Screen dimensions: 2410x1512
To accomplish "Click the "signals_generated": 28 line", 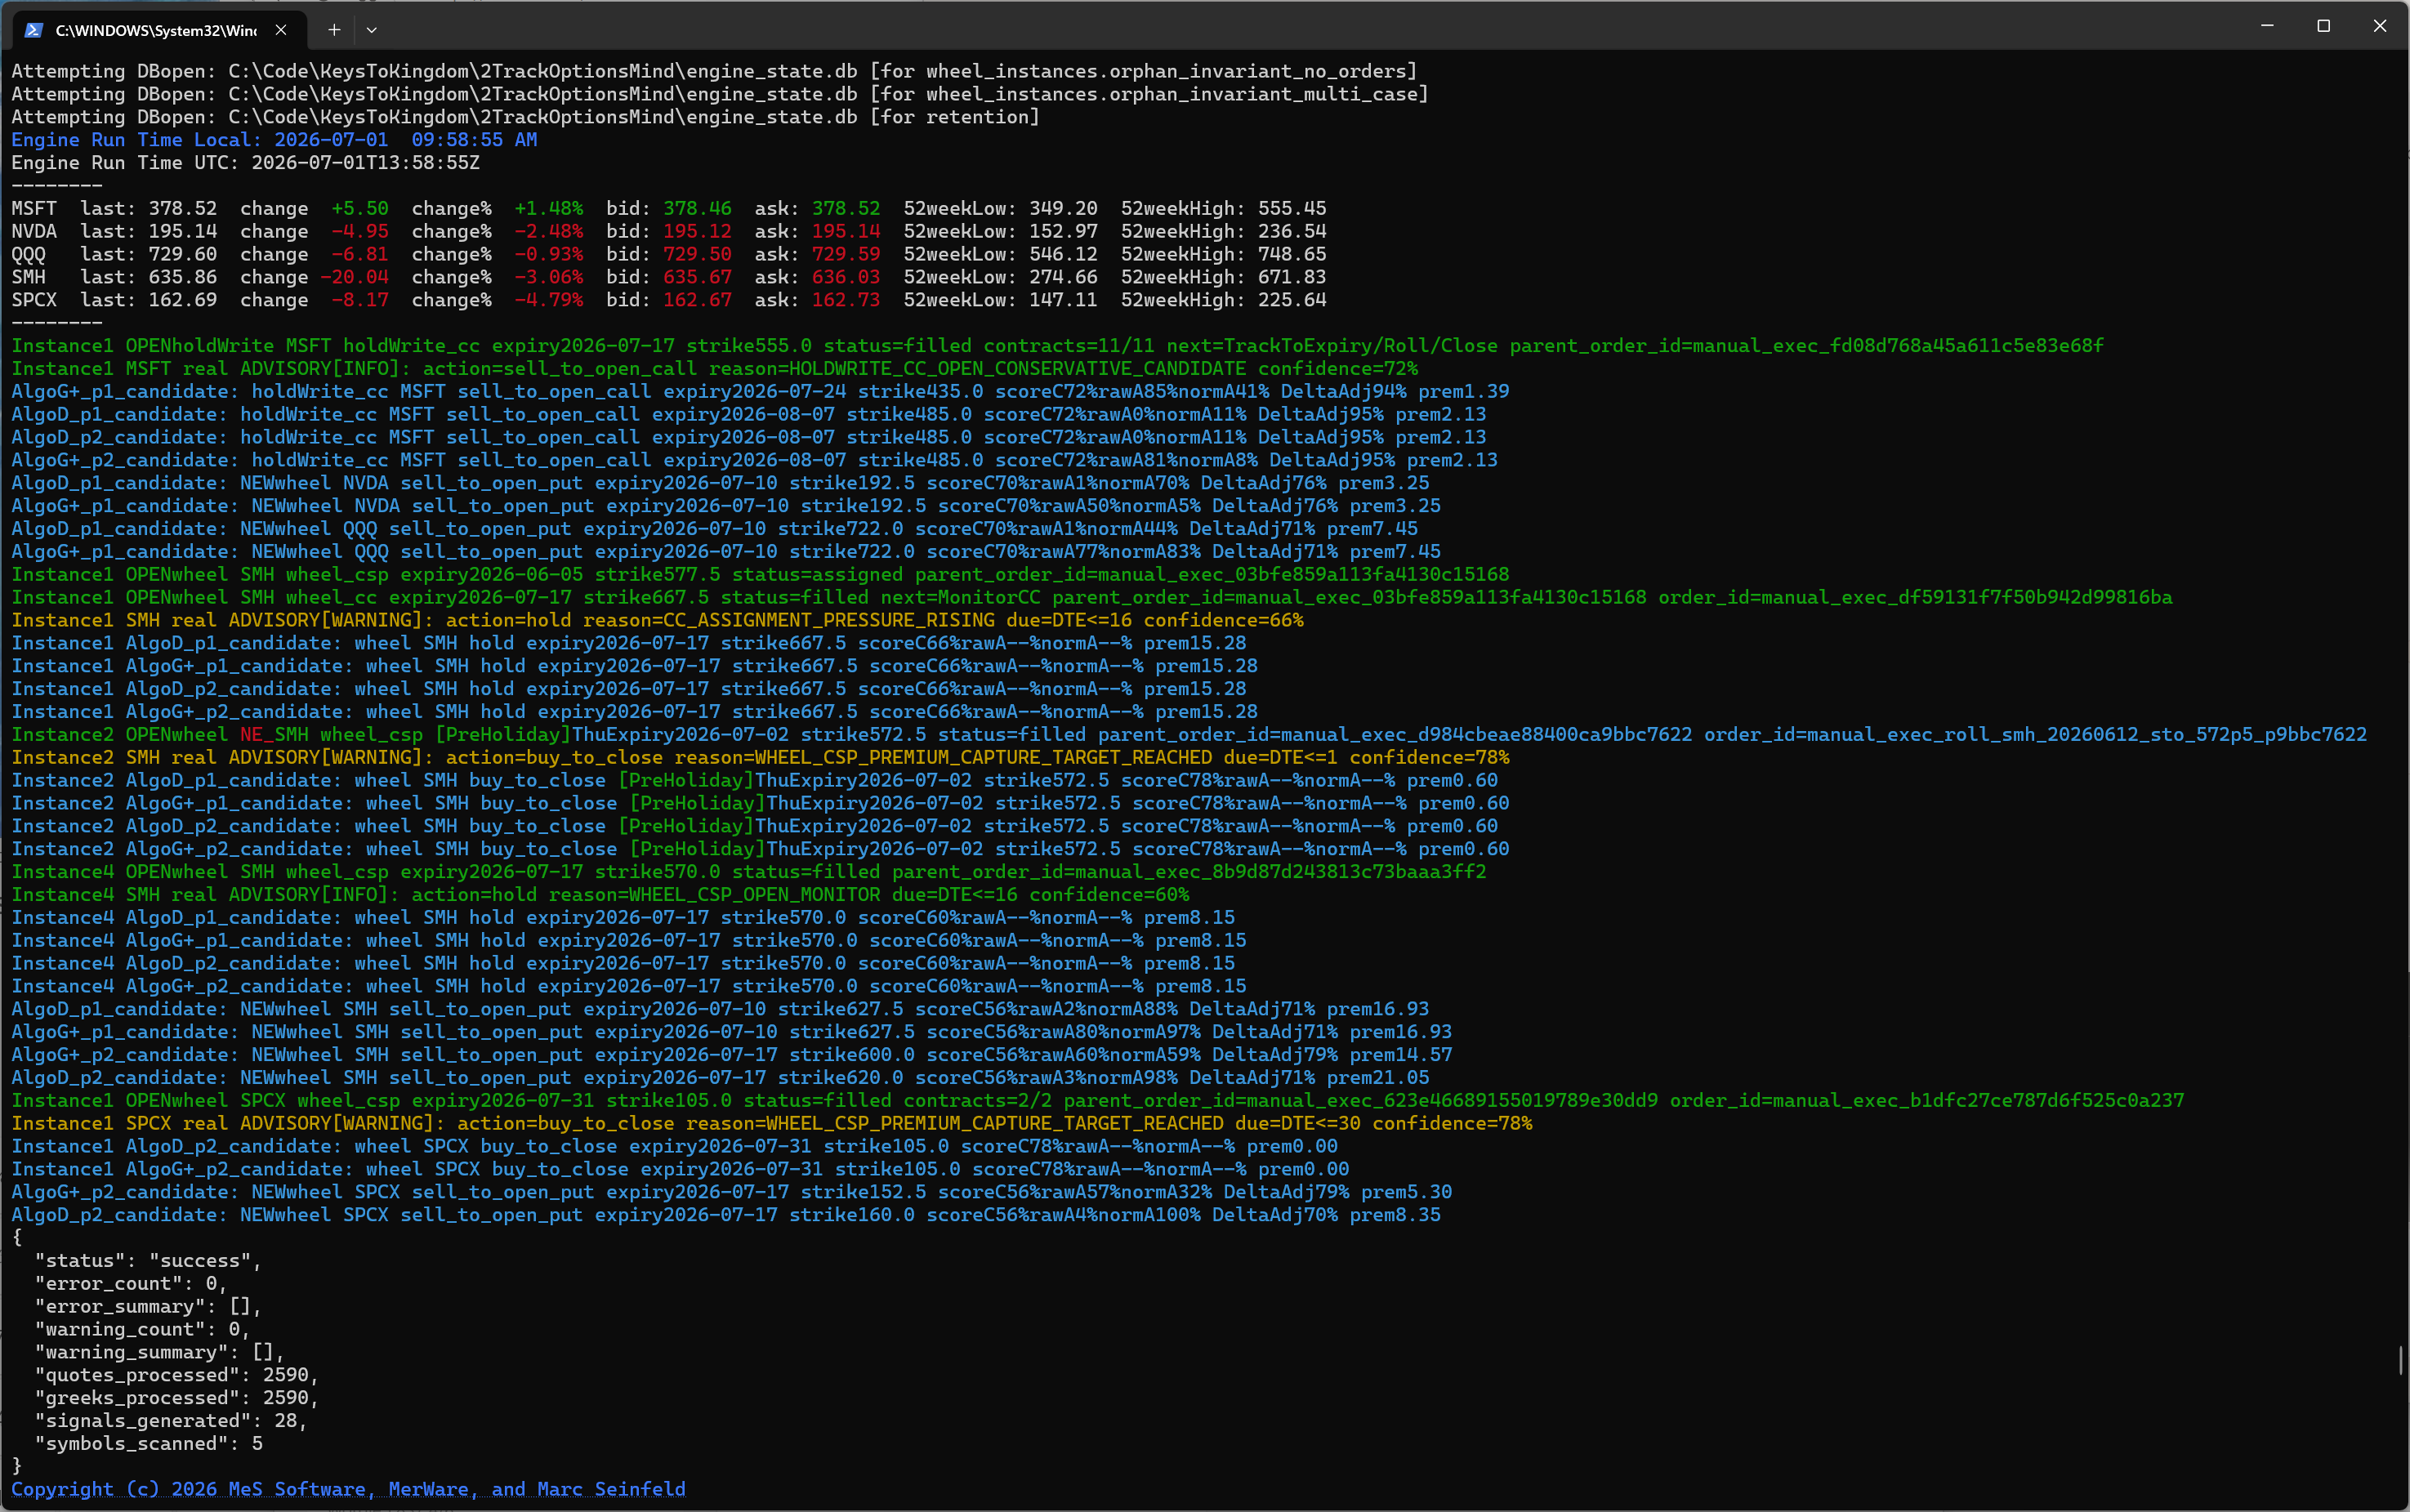I will (171, 1421).
